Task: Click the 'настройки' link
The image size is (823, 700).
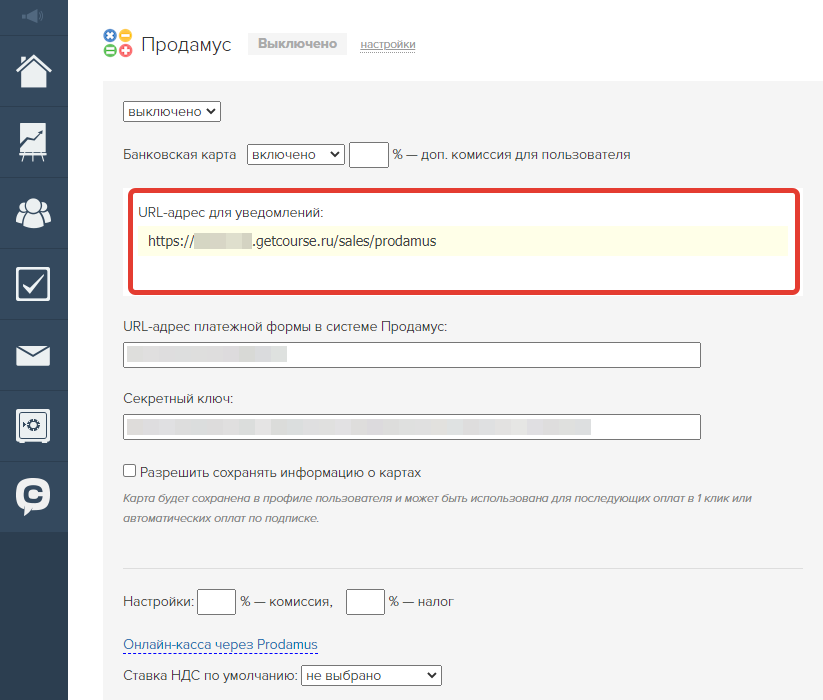Action: (x=388, y=45)
